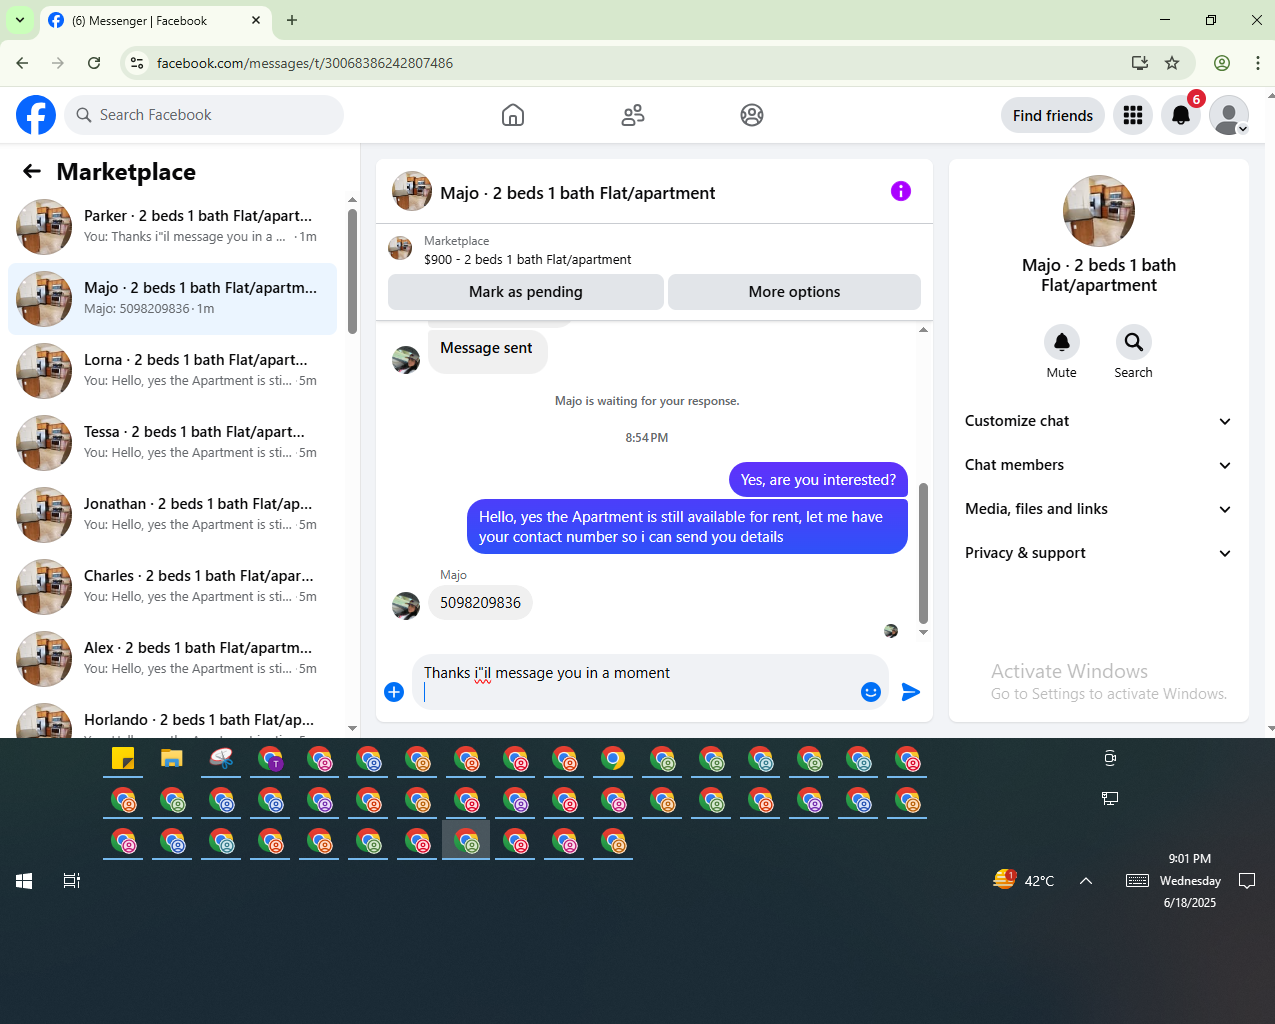Screen dimensions: 1275x1024
Task: Go back in Chrome browser
Action: point(22,63)
